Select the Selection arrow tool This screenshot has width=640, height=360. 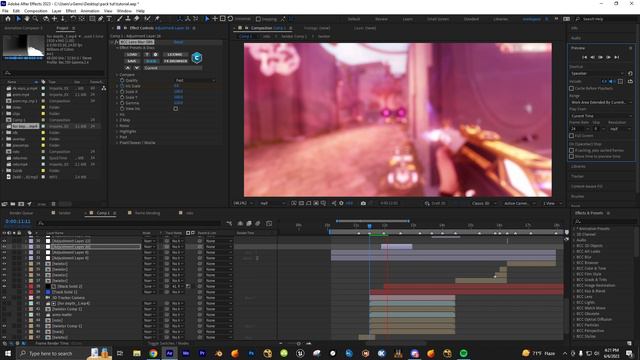tap(18, 19)
